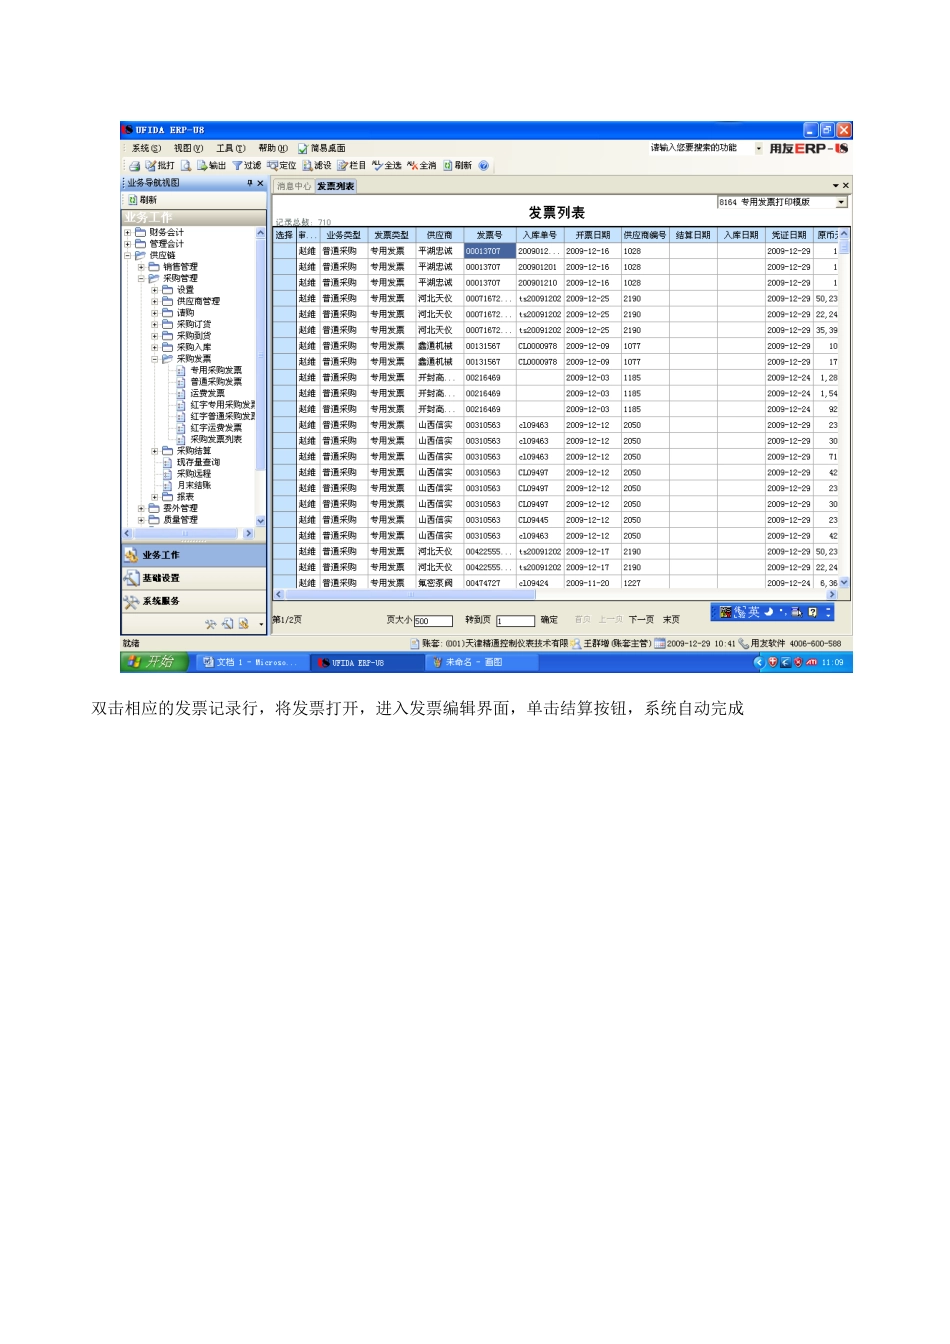
Task: Expand the 管理会计 tree node
Action: click(x=127, y=244)
